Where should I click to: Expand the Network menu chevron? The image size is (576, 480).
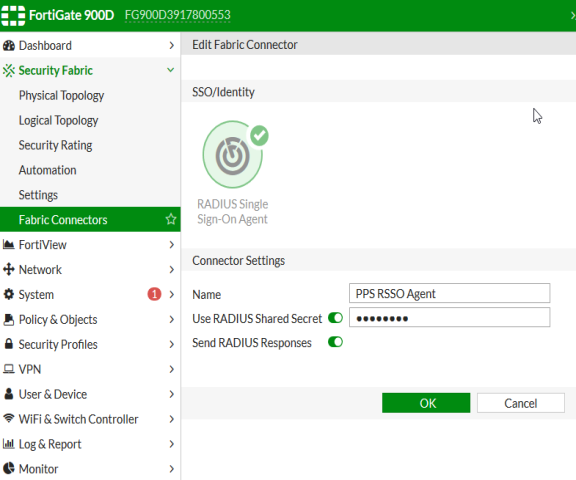coord(172,270)
